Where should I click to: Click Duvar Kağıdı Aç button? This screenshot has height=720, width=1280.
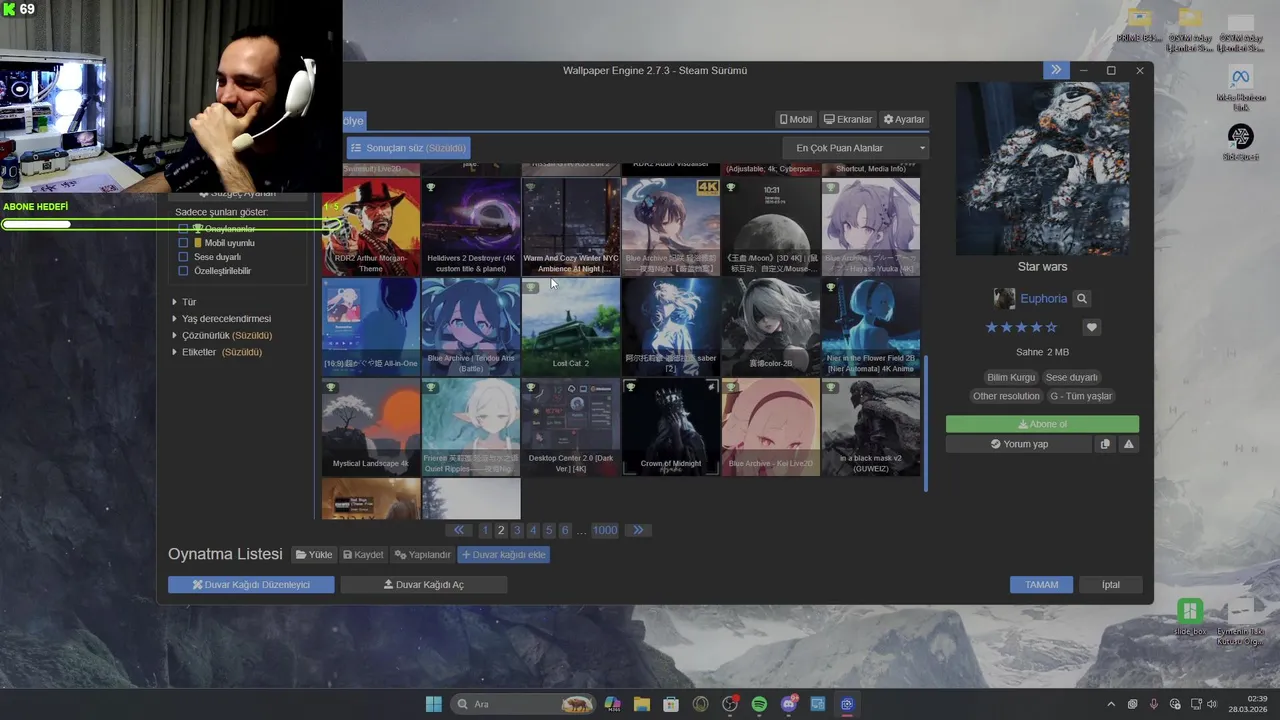tap(424, 584)
